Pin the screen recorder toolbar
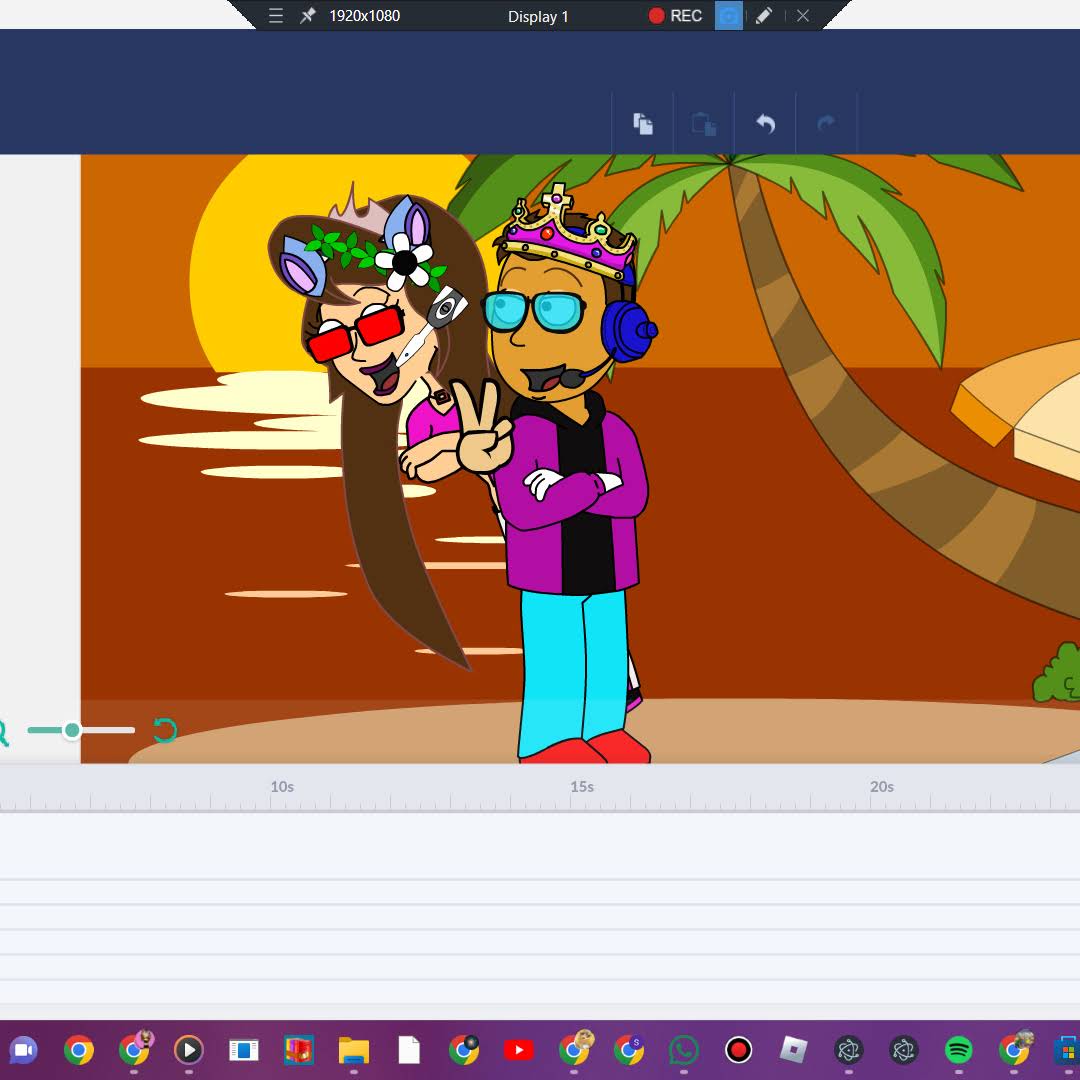 [x=307, y=16]
